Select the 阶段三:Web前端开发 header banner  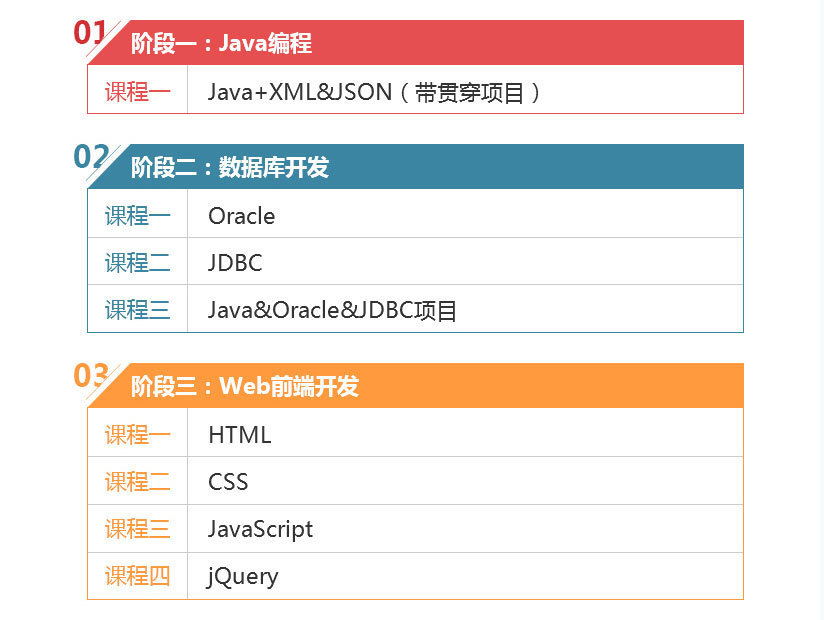click(415, 386)
